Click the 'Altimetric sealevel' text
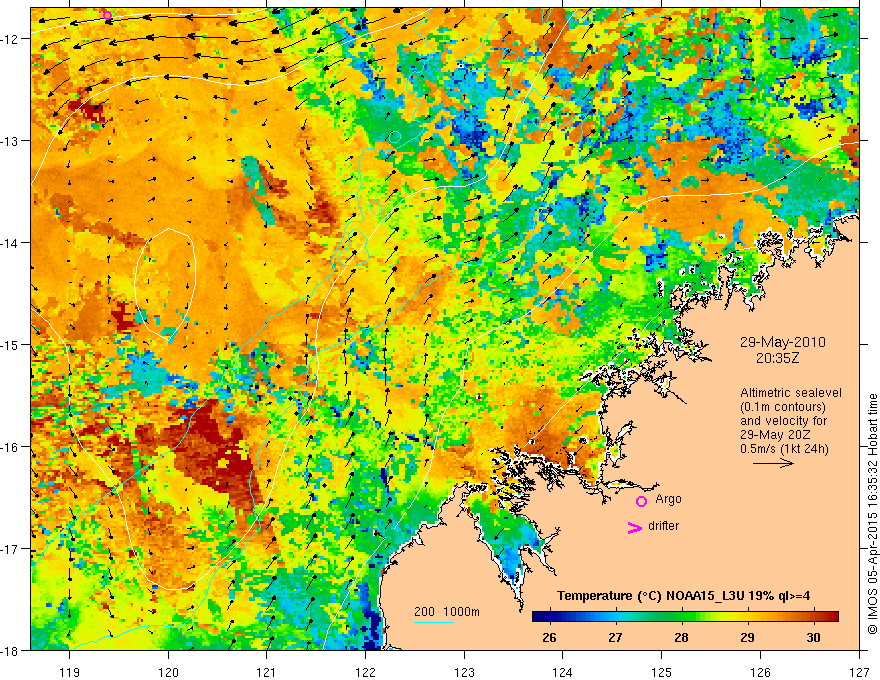Screen dimensions: 880x680 791,393
